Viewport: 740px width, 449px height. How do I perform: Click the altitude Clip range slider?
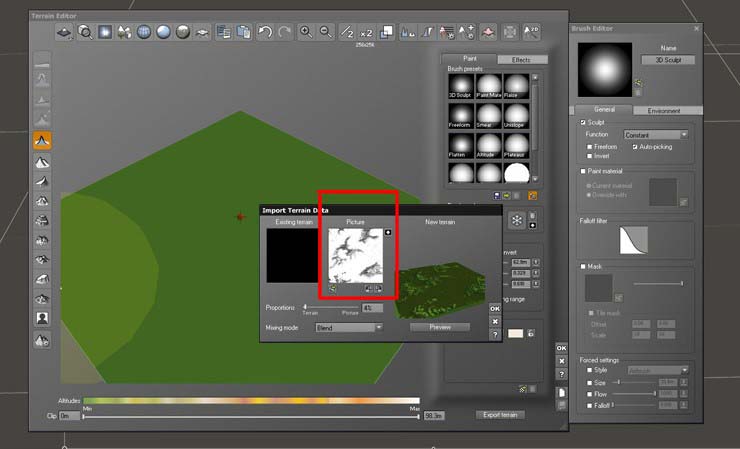point(251,416)
